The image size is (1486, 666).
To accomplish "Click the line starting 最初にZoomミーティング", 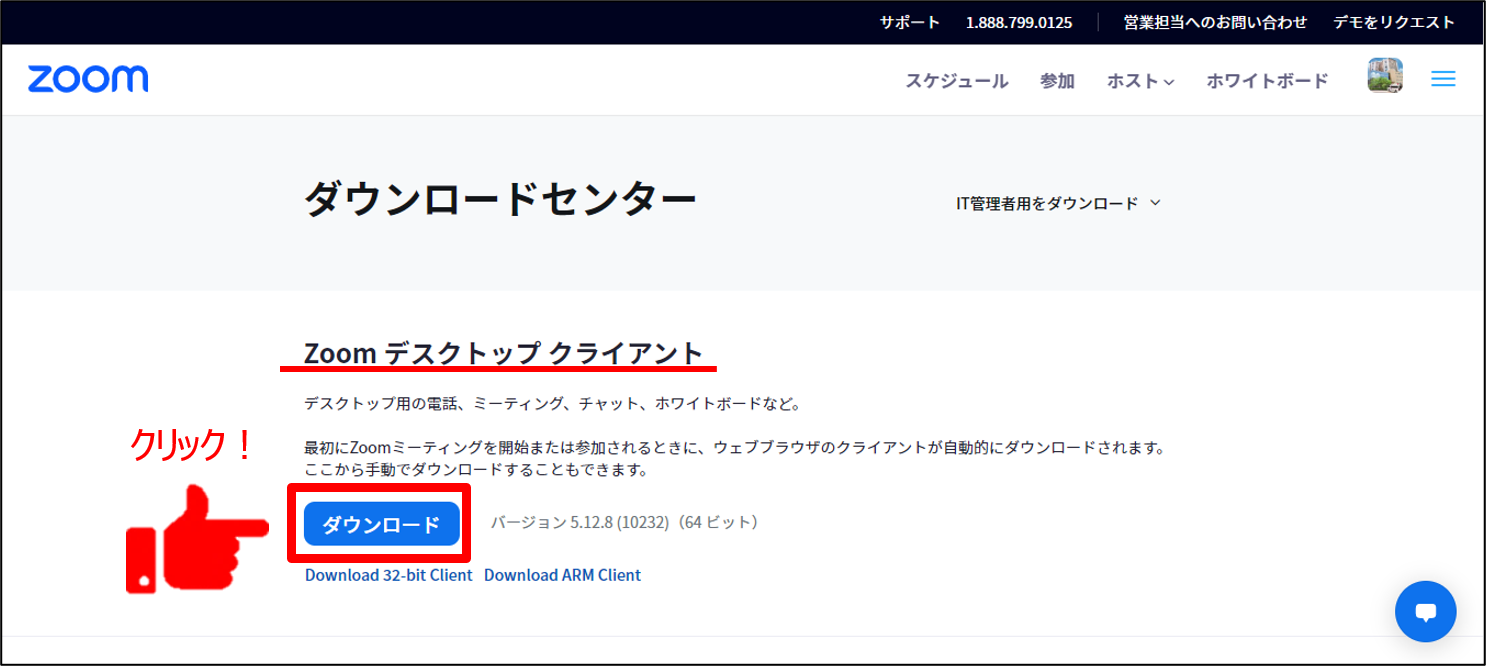I will (x=735, y=447).
